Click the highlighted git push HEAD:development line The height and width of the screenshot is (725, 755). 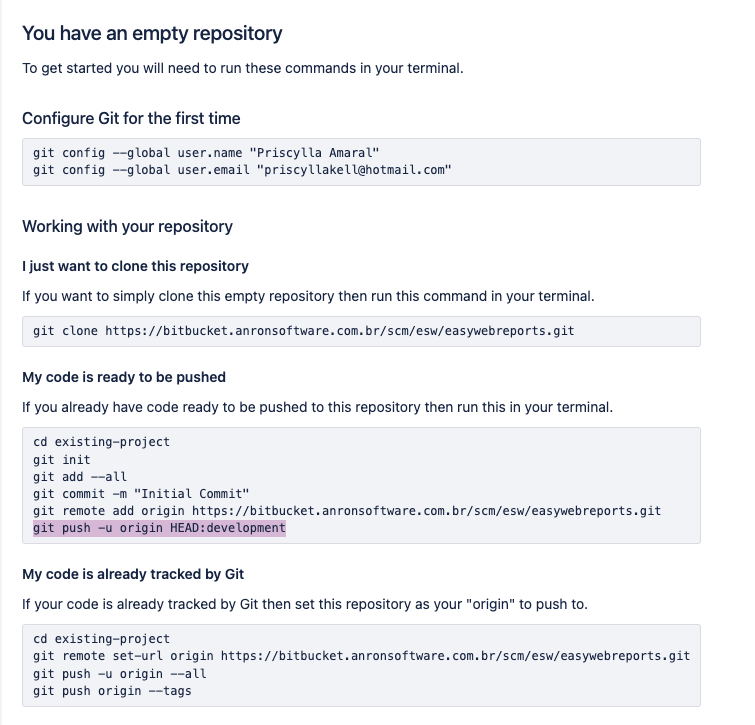[159, 528]
